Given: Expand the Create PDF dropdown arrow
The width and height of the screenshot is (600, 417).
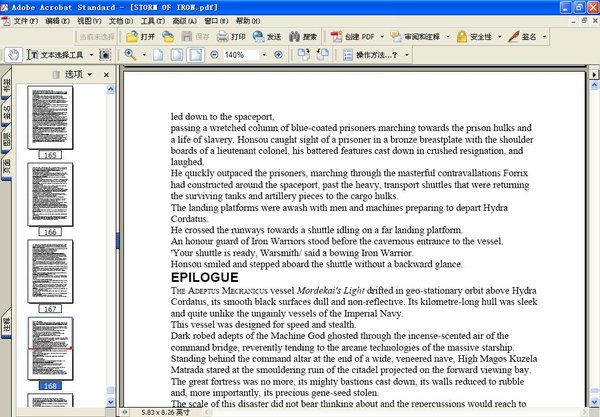Looking at the screenshot, I should [382, 37].
